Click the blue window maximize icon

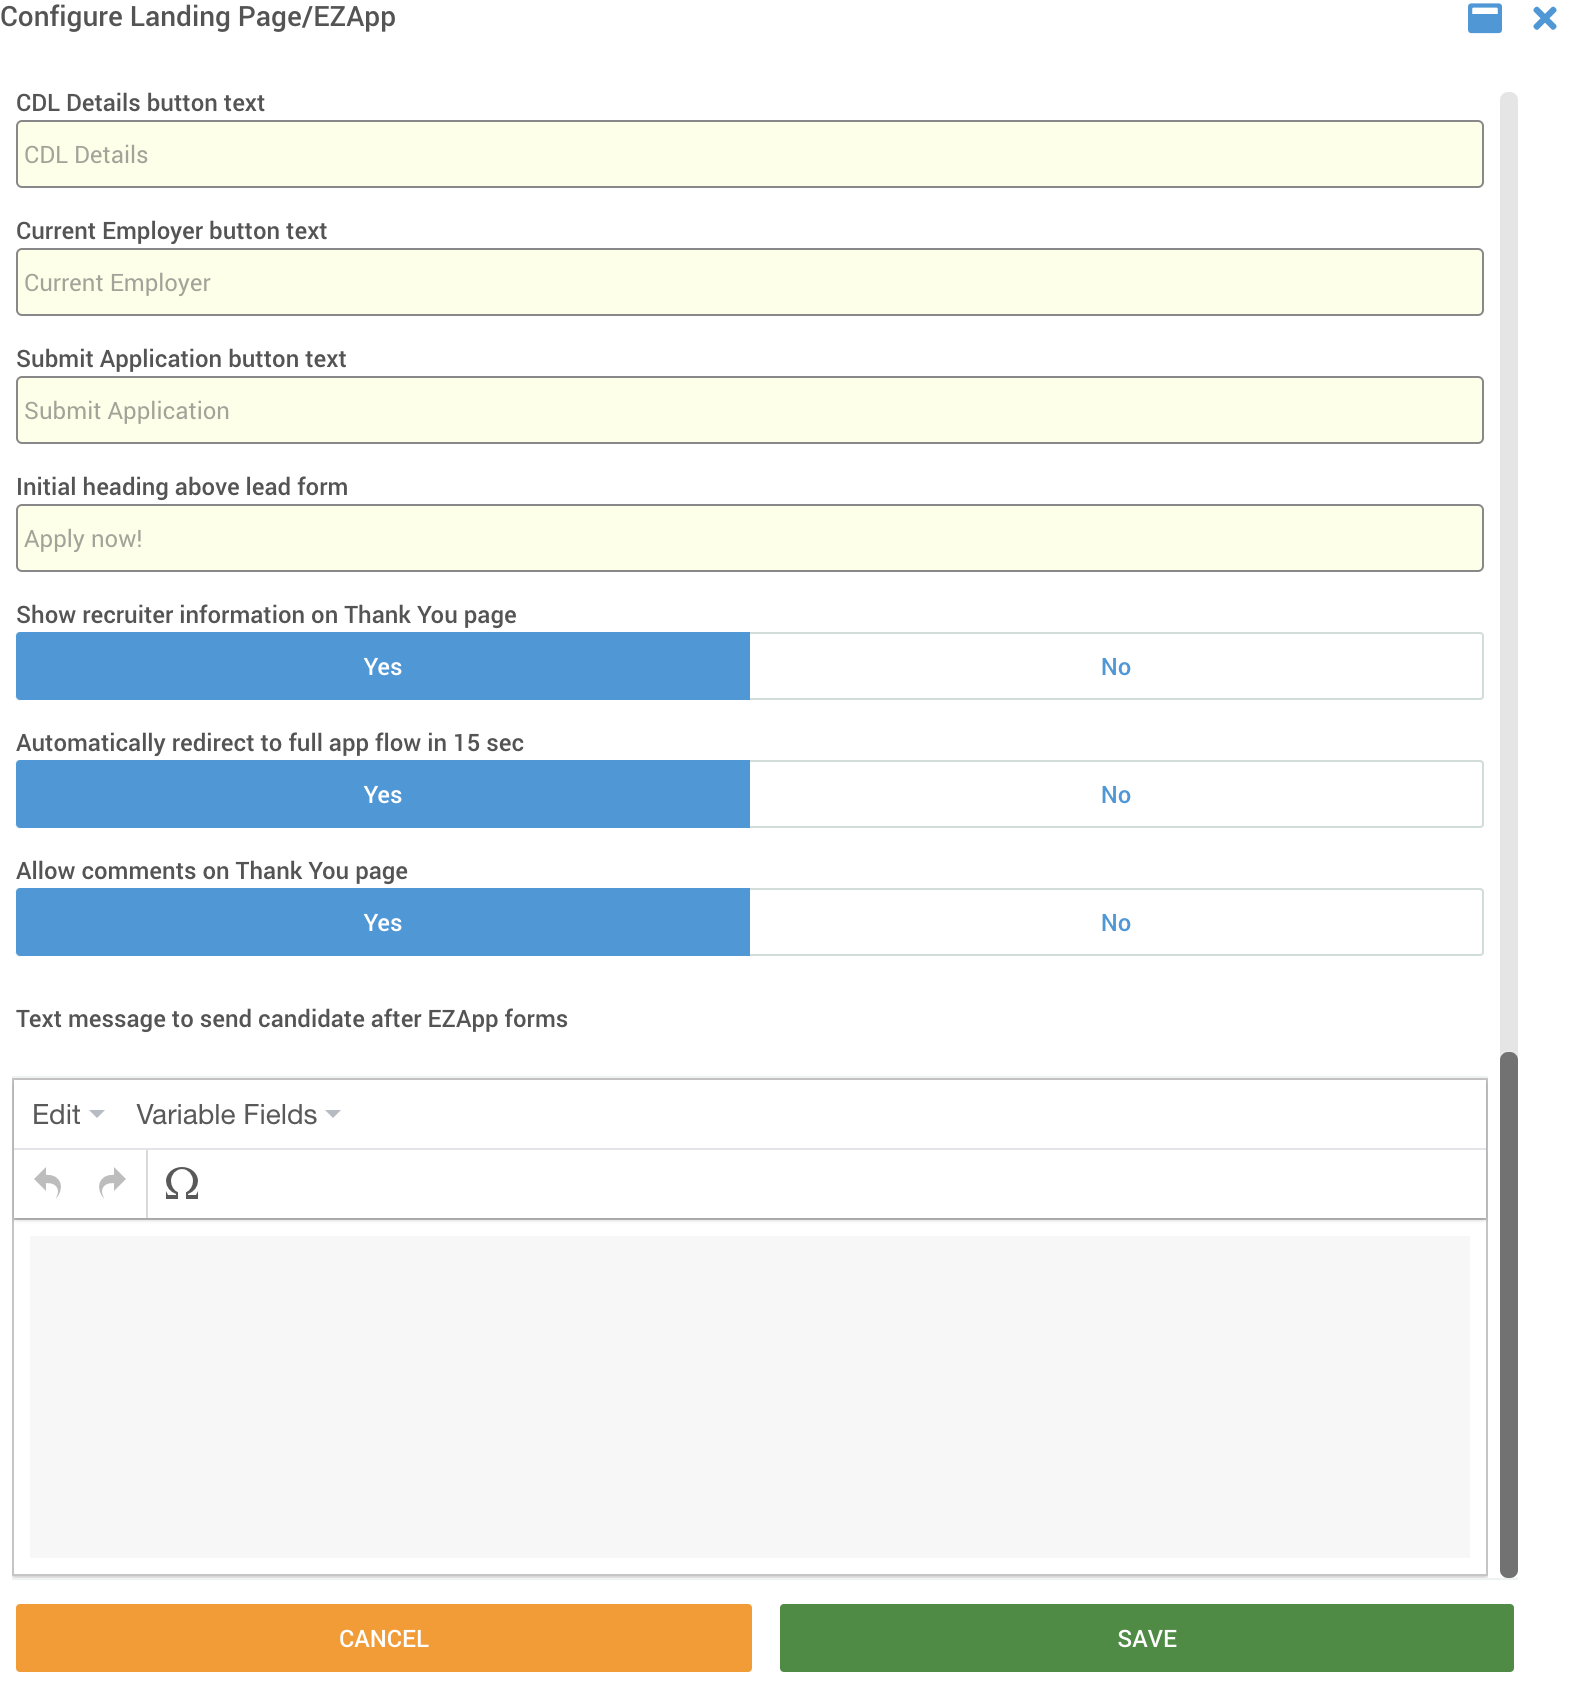(x=1485, y=18)
